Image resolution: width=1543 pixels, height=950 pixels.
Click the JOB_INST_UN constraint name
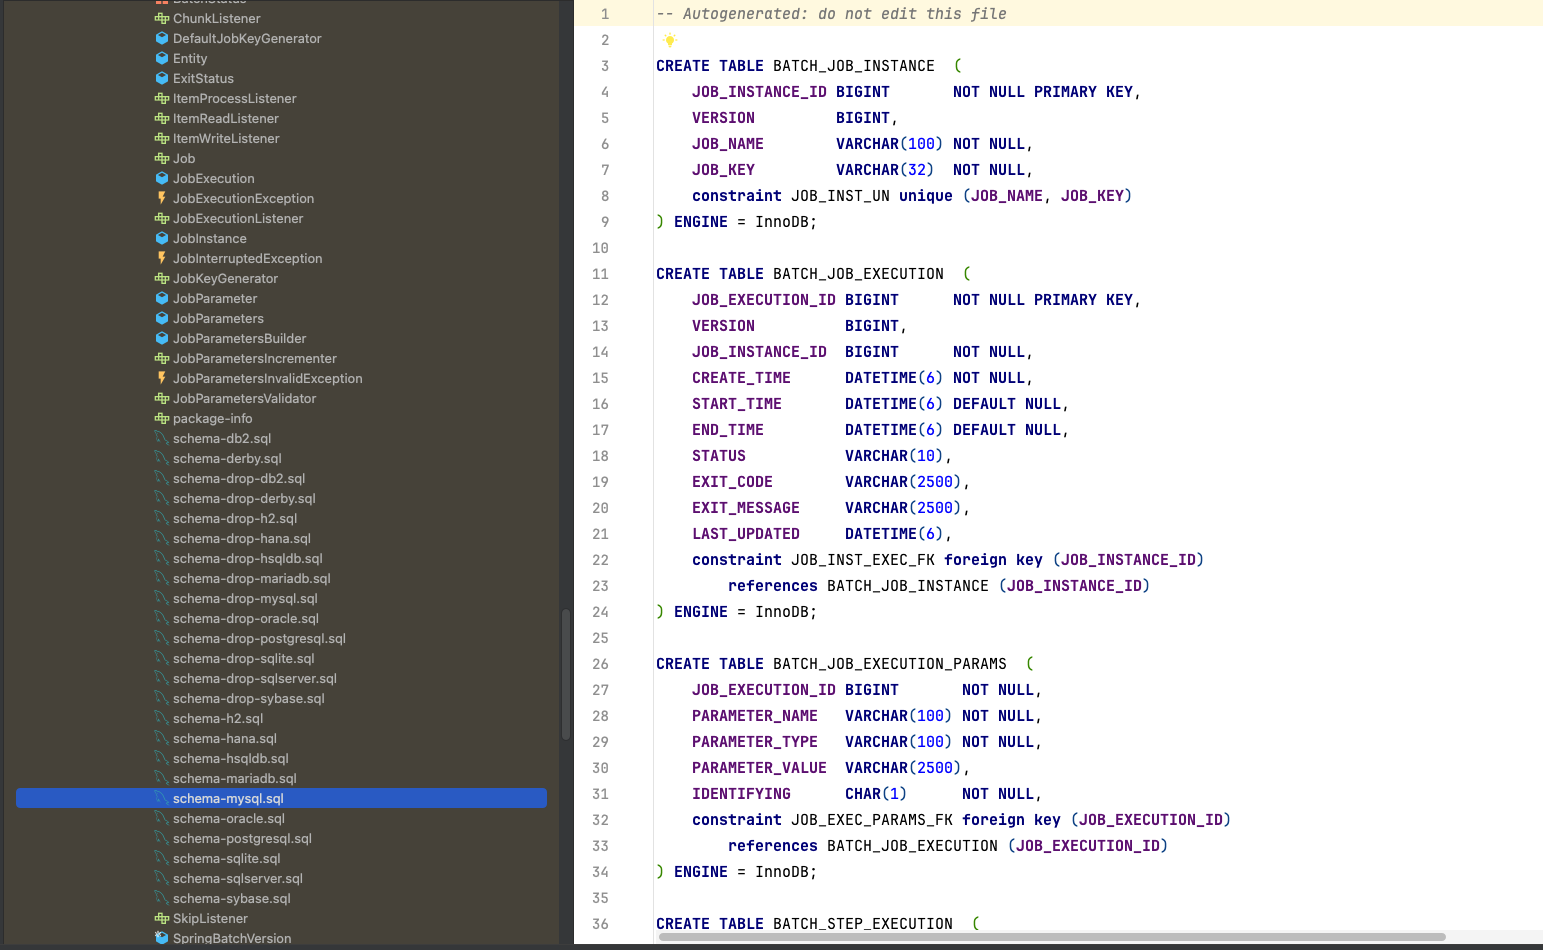coord(840,196)
